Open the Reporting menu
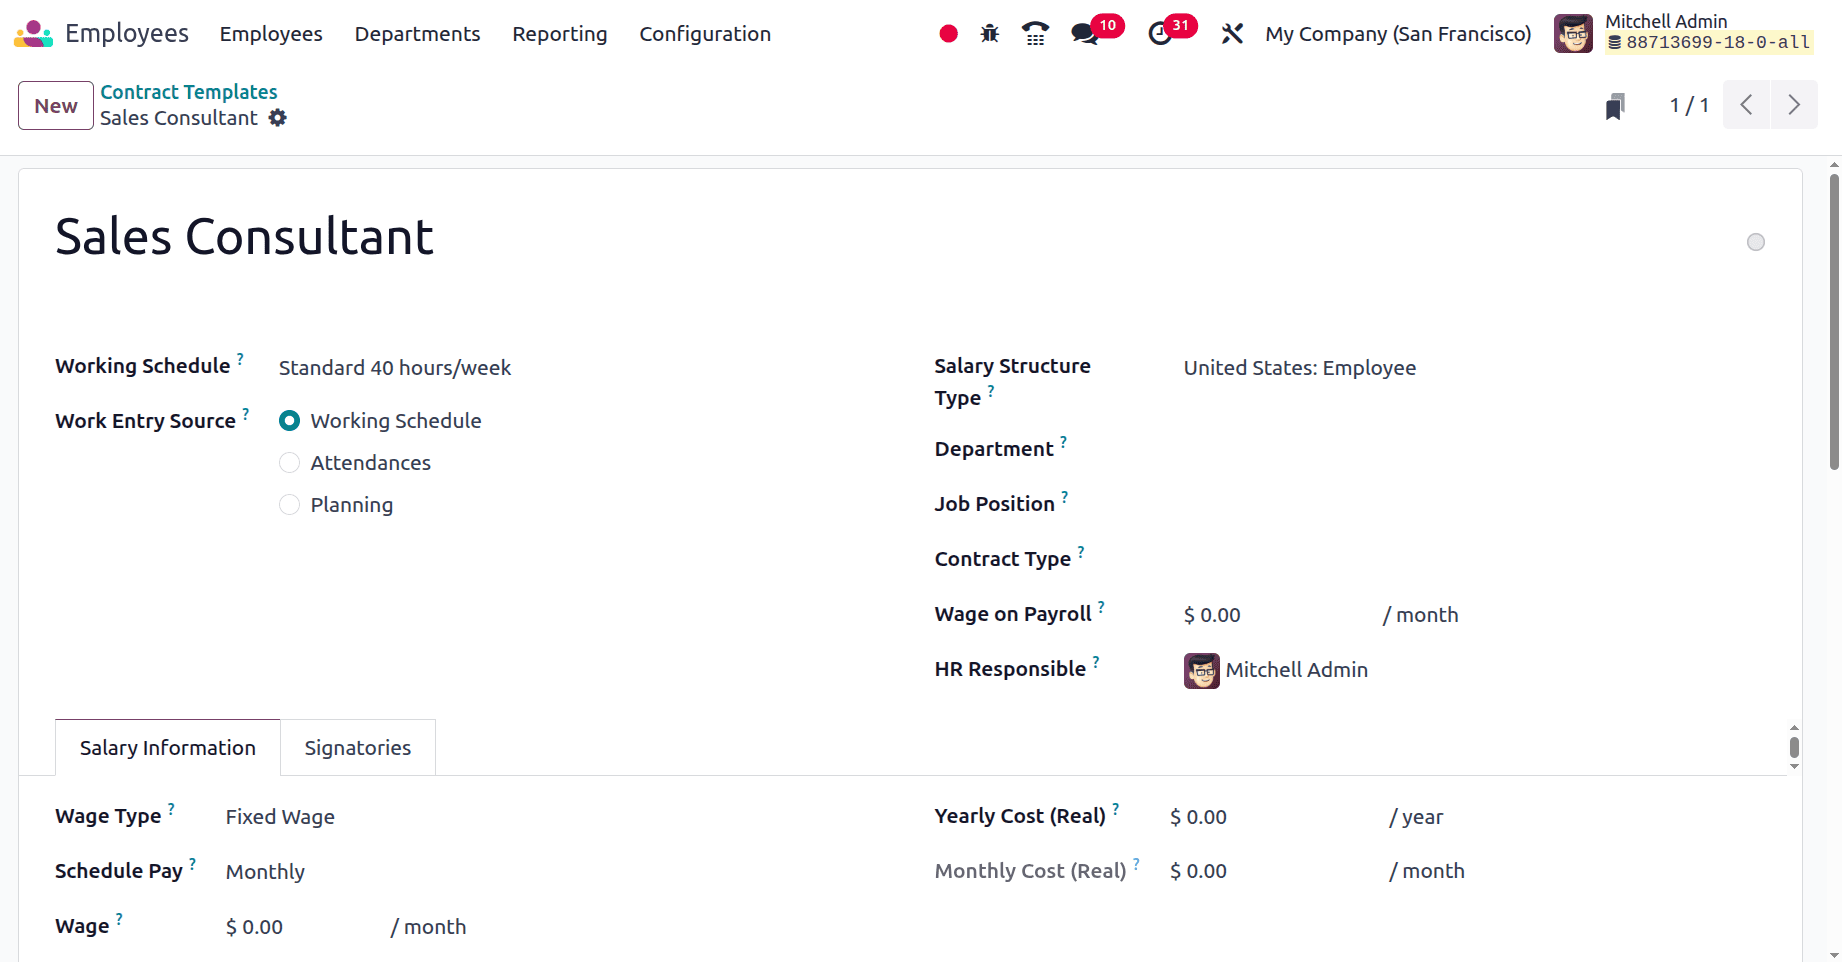The image size is (1842, 962). 560,34
